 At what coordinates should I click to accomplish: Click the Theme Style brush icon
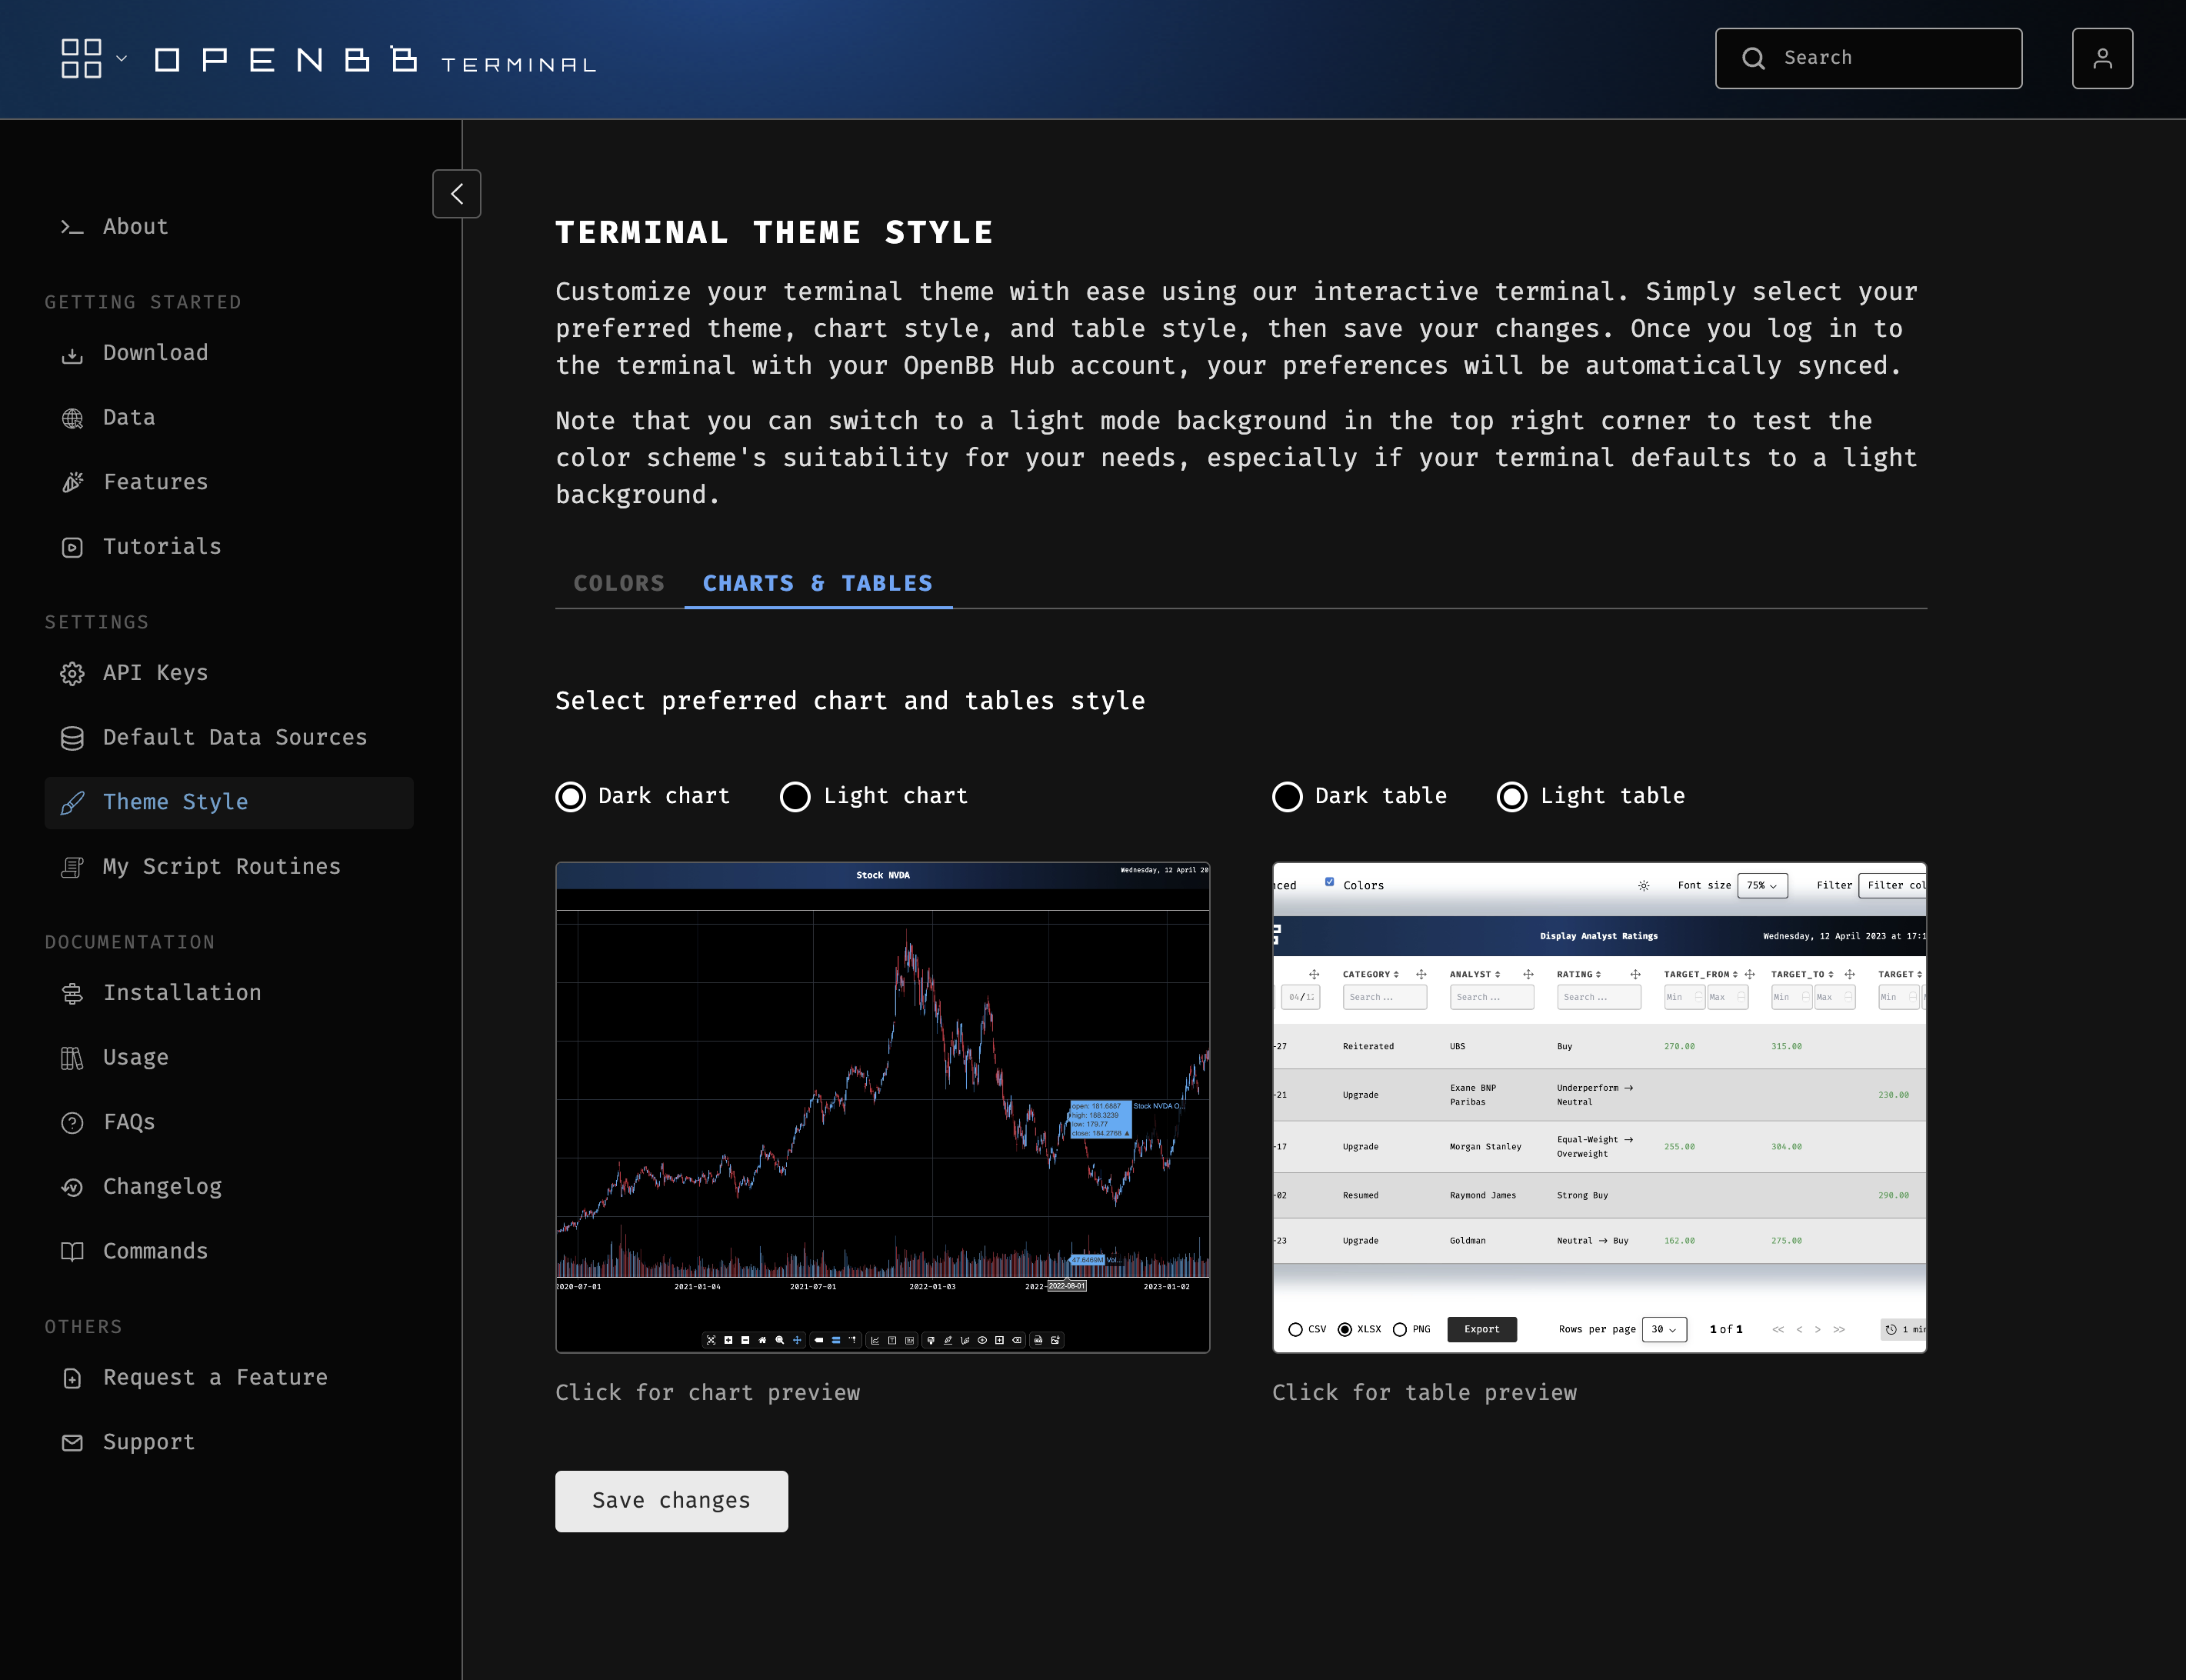(72, 803)
